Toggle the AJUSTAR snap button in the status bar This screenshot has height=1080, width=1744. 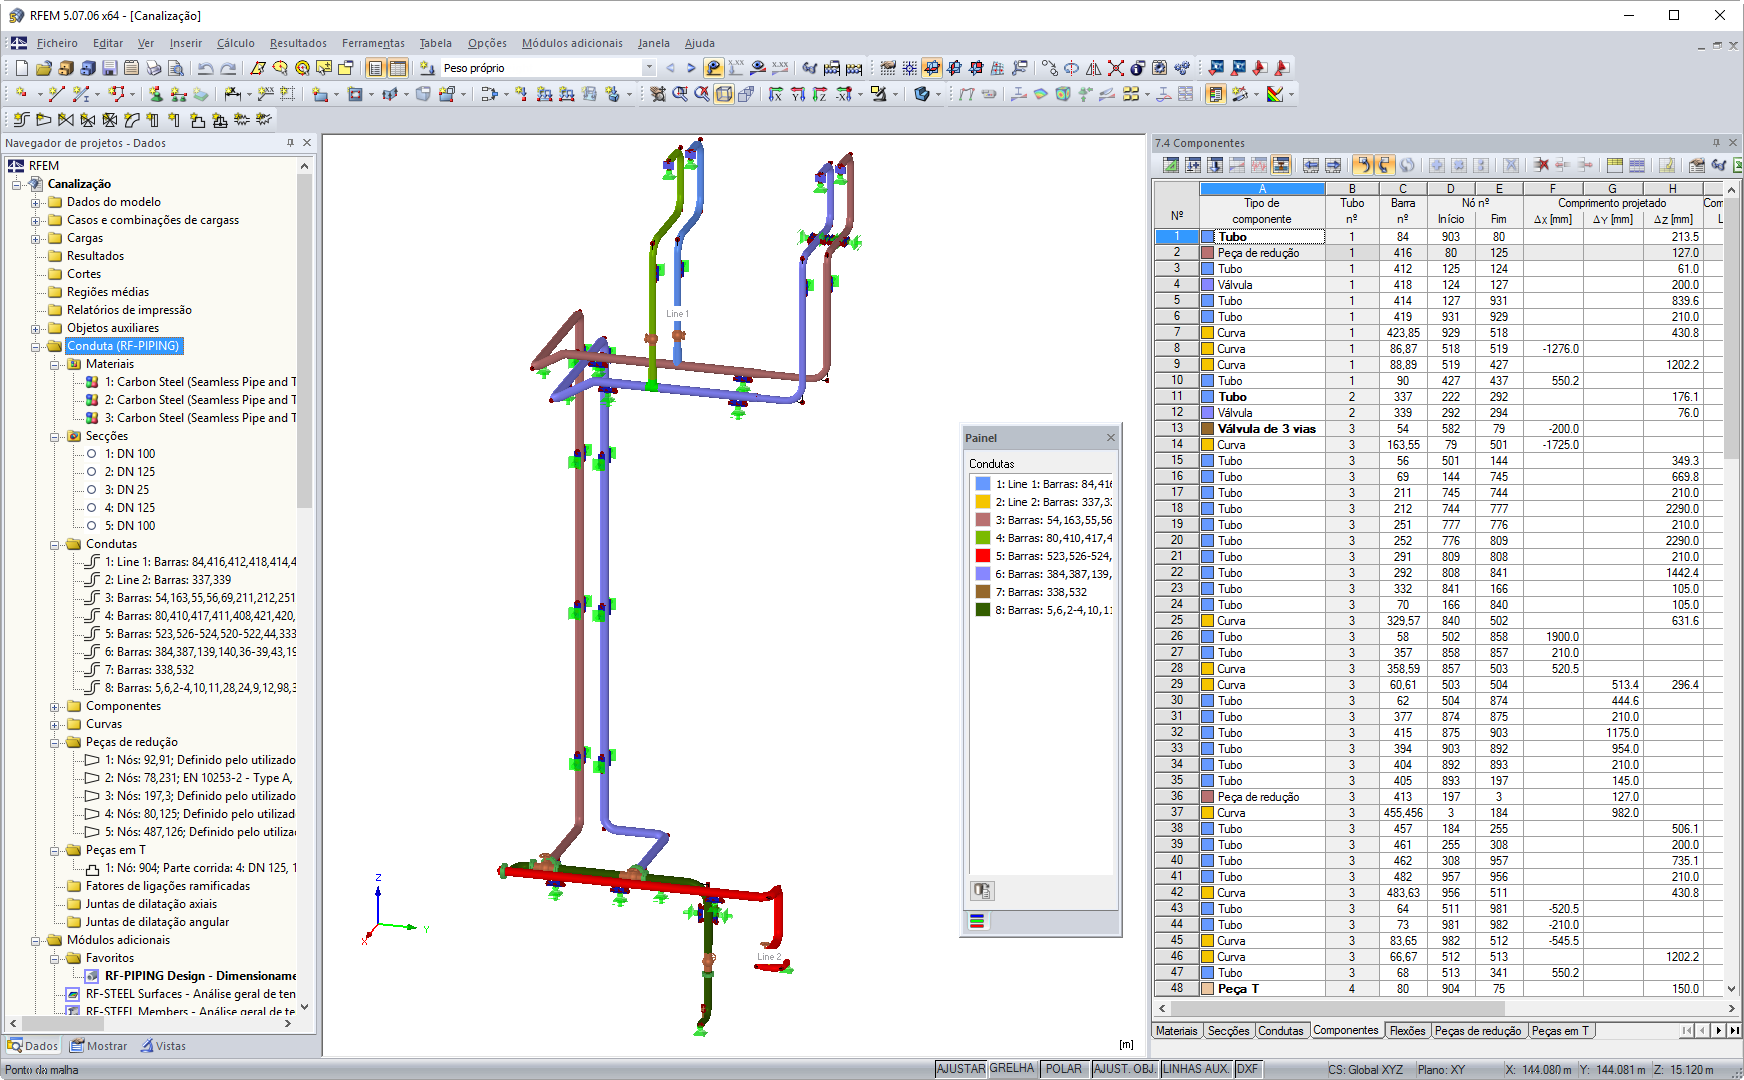click(x=961, y=1069)
